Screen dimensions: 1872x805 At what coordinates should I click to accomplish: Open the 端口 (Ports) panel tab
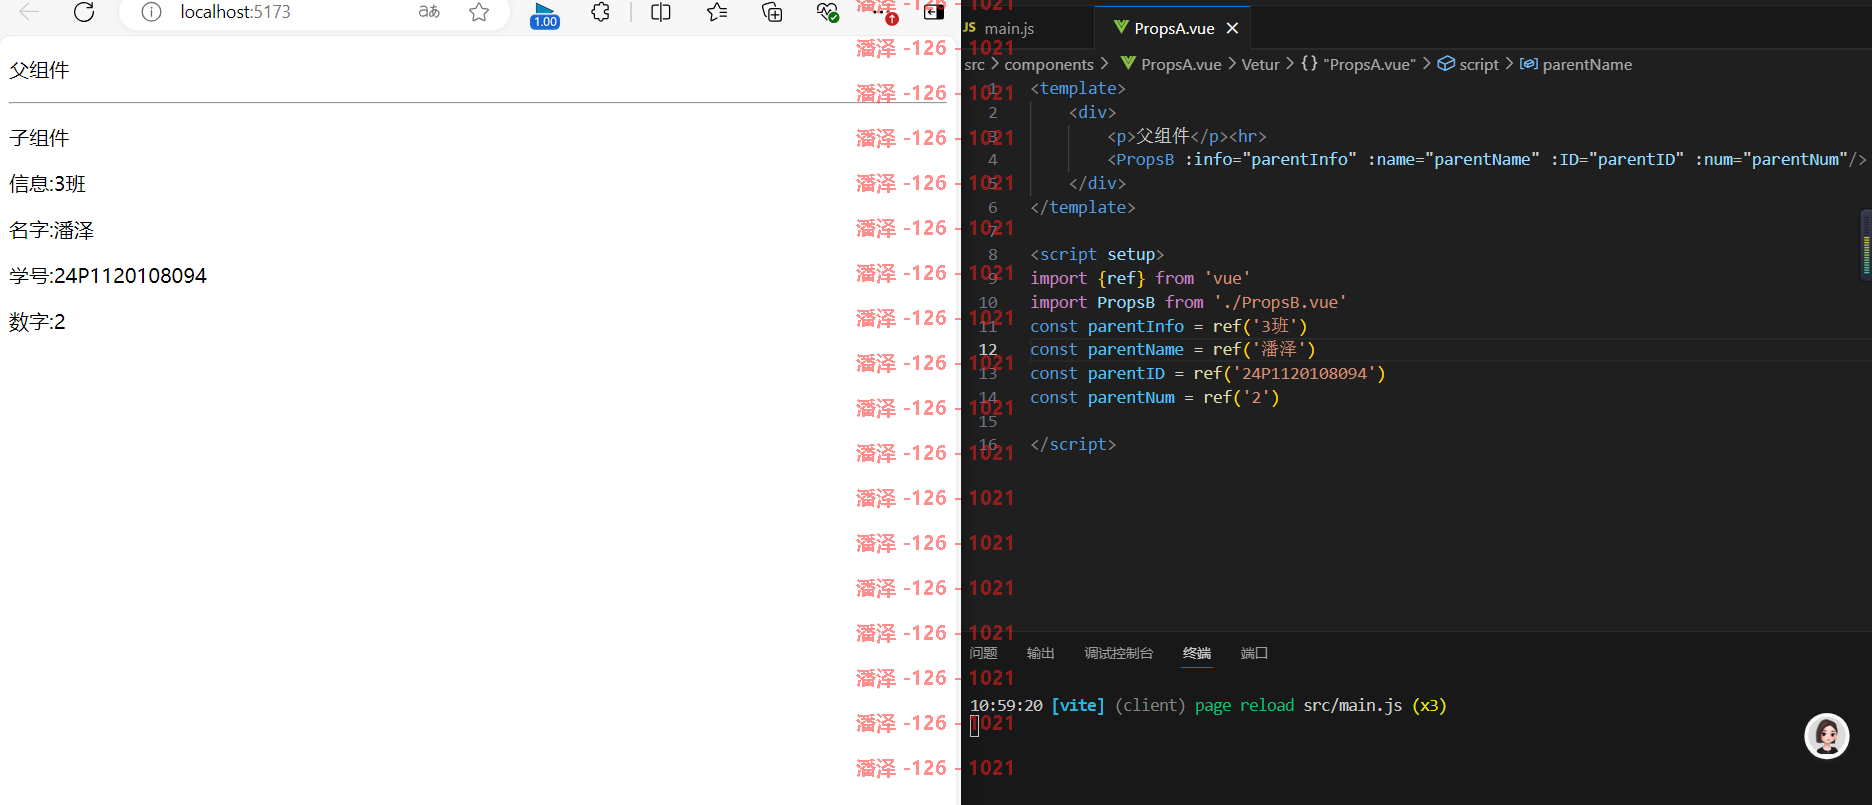(1254, 653)
